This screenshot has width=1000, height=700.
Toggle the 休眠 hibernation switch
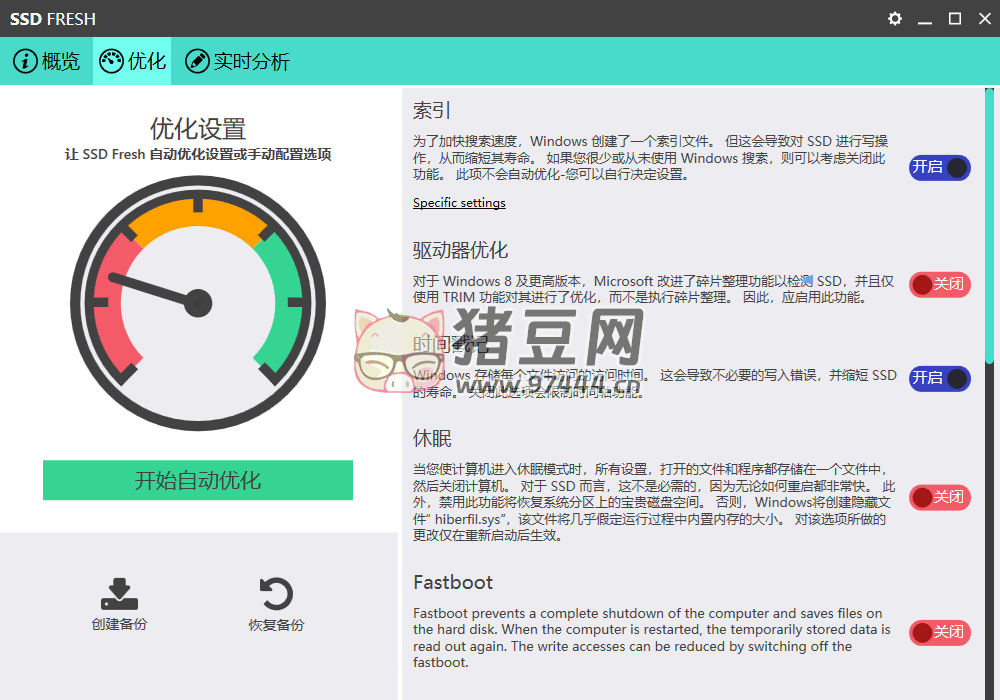click(939, 497)
